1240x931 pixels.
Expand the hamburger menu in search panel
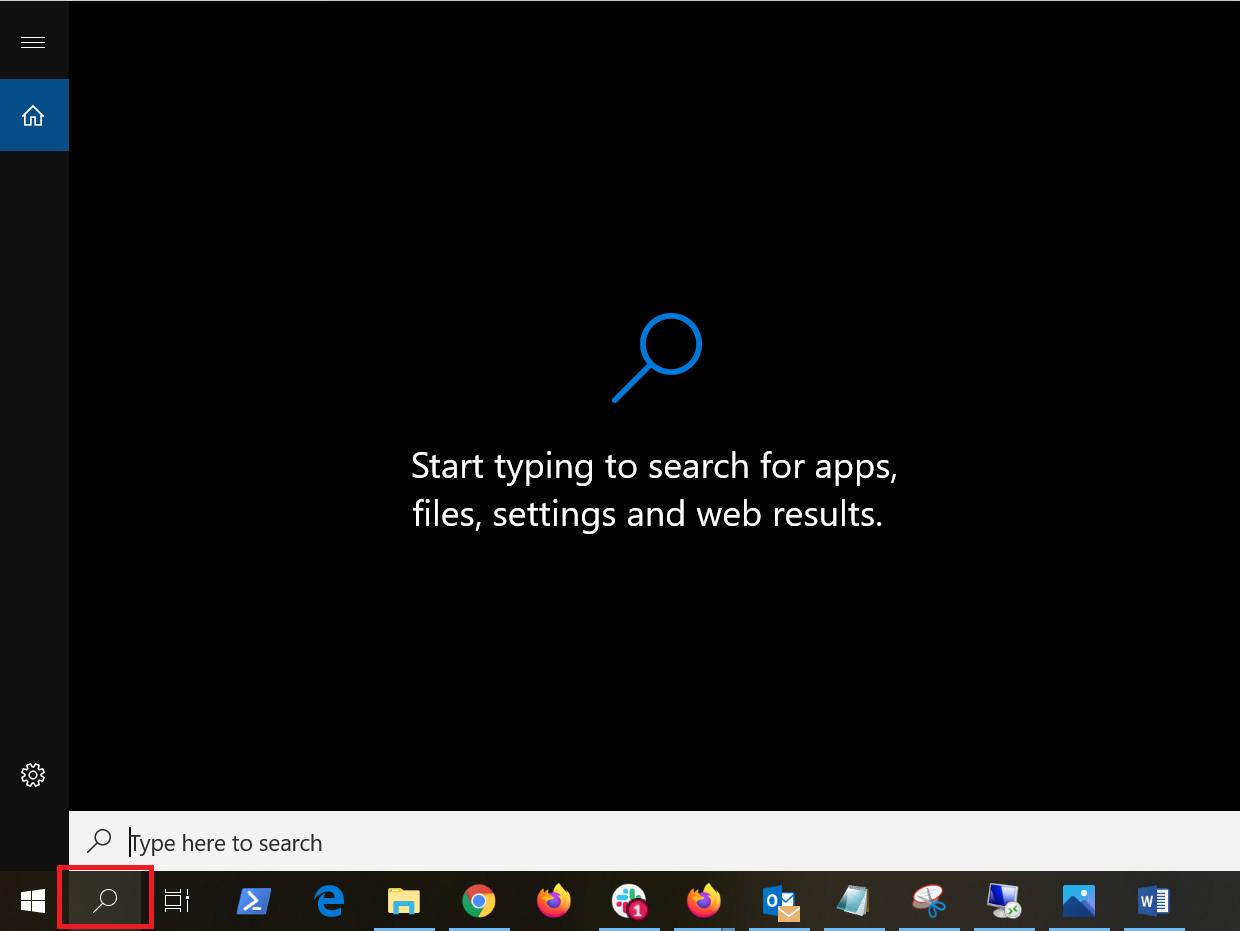(x=33, y=42)
